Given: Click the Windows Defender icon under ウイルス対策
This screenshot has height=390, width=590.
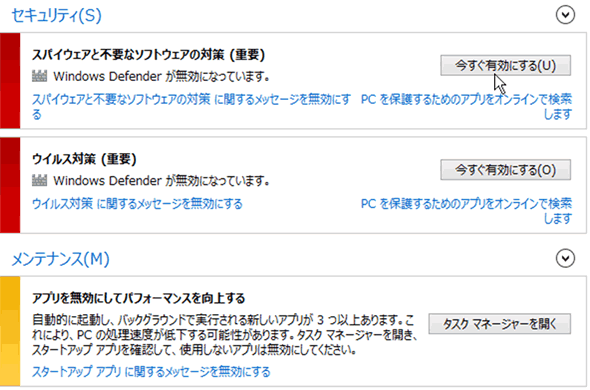Looking at the screenshot, I should click(40, 181).
